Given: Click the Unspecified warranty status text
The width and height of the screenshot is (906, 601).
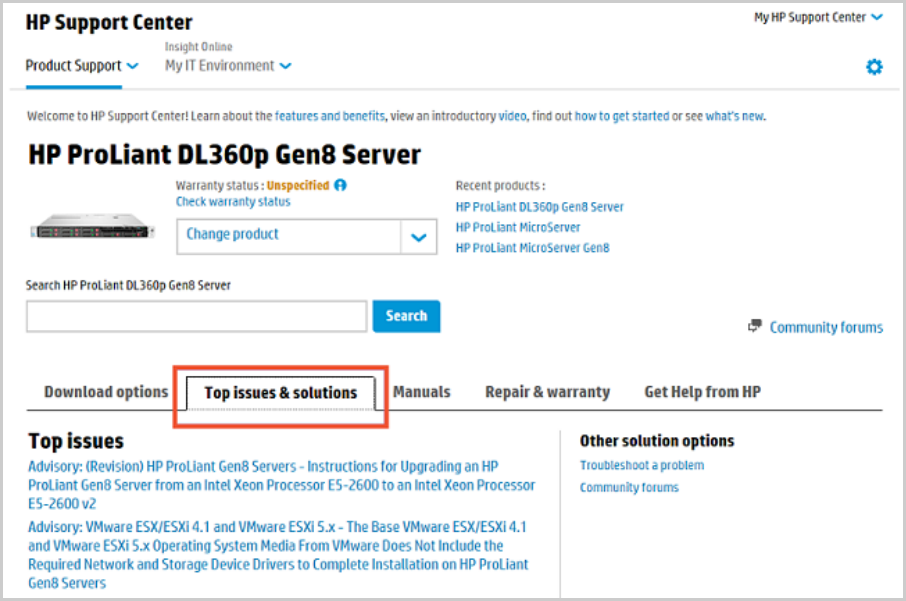Looking at the screenshot, I should (298, 186).
